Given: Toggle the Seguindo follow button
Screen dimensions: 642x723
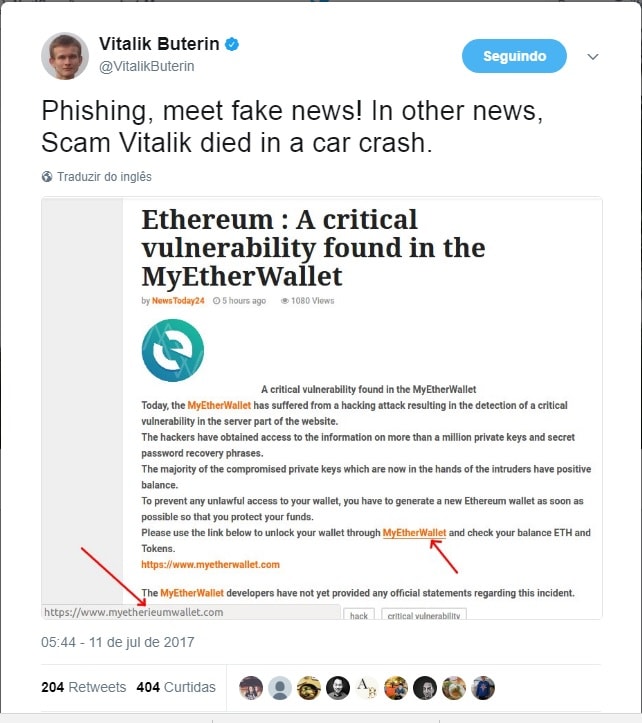Looking at the screenshot, I should click(514, 56).
